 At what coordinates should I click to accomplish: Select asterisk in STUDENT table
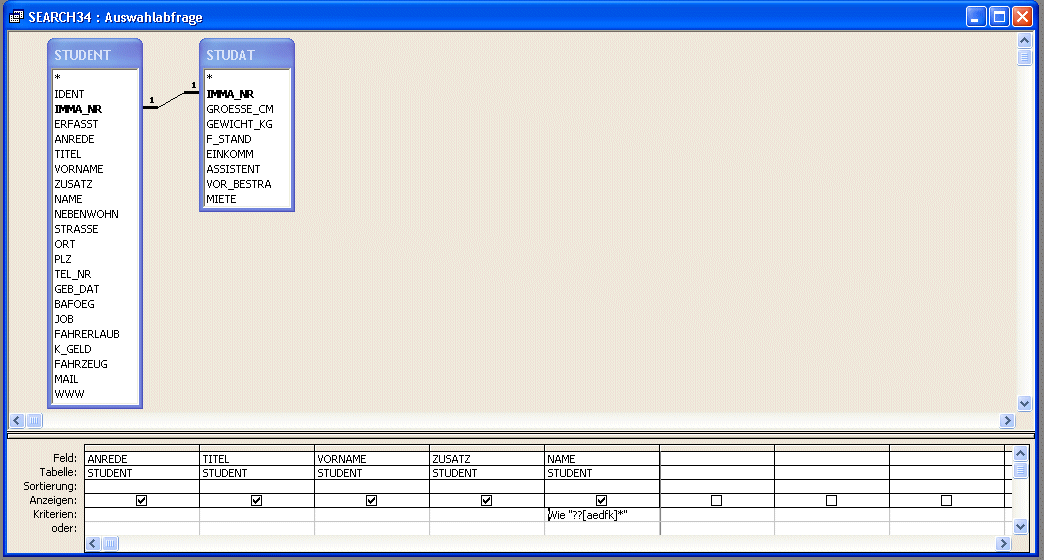[58, 79]
